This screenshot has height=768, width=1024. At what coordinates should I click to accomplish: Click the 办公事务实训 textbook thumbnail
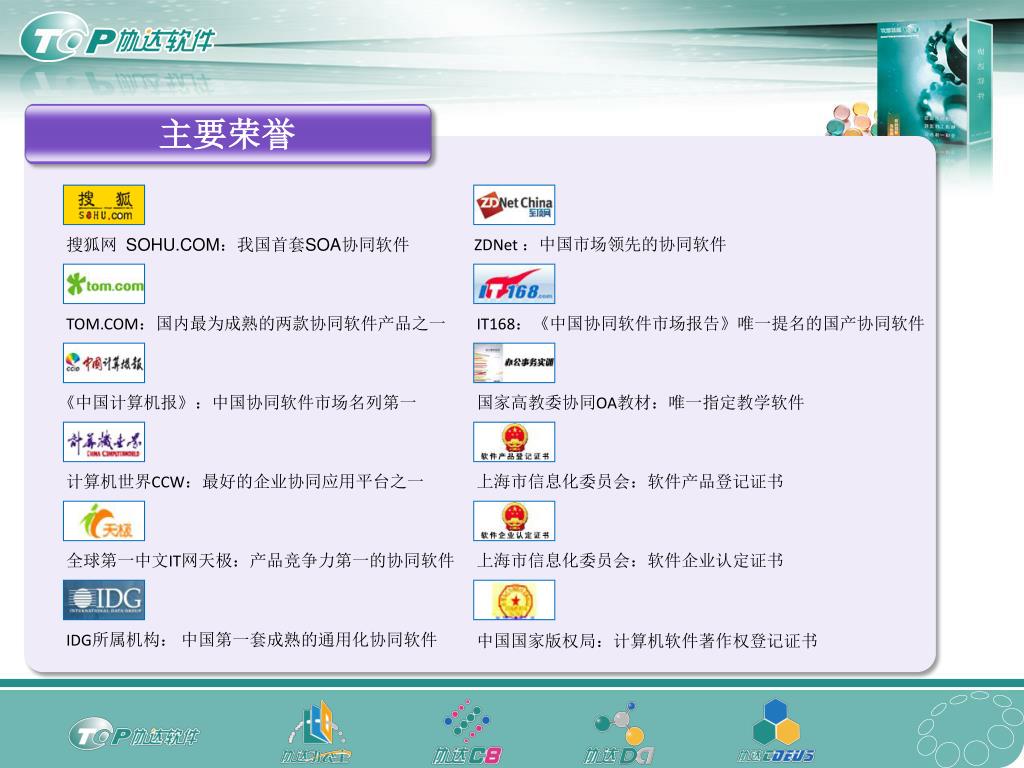pos(514,363)
